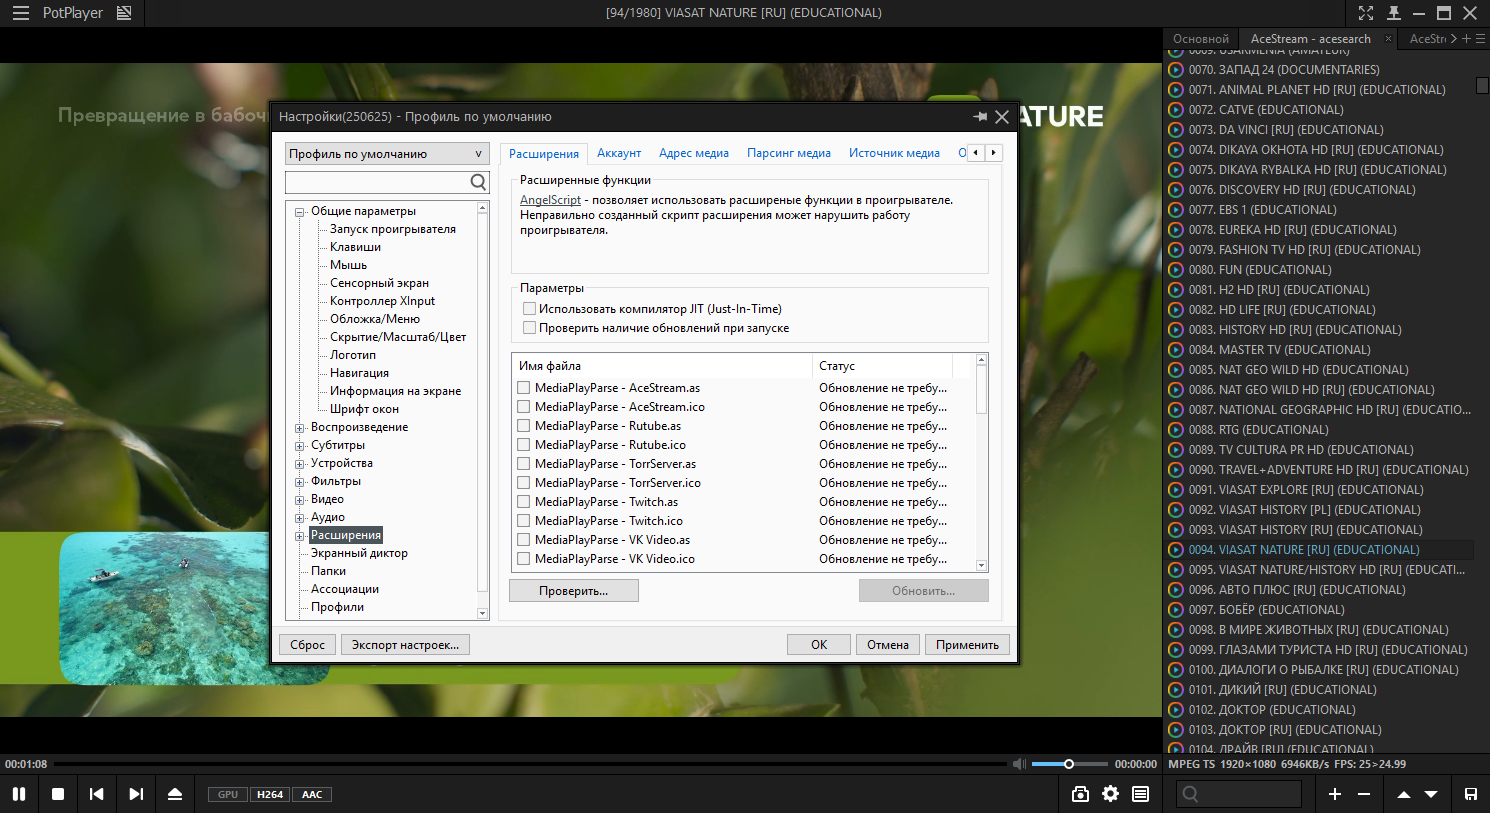Check MediaPlayParse - Rutube.as
The width and height of the screenshot is (1490, 813).
523,426
